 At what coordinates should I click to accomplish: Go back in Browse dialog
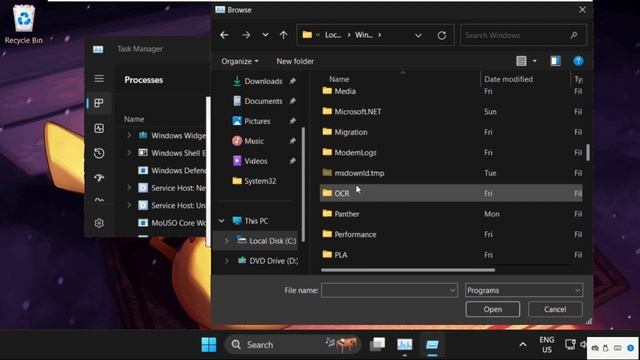point(224,35)
